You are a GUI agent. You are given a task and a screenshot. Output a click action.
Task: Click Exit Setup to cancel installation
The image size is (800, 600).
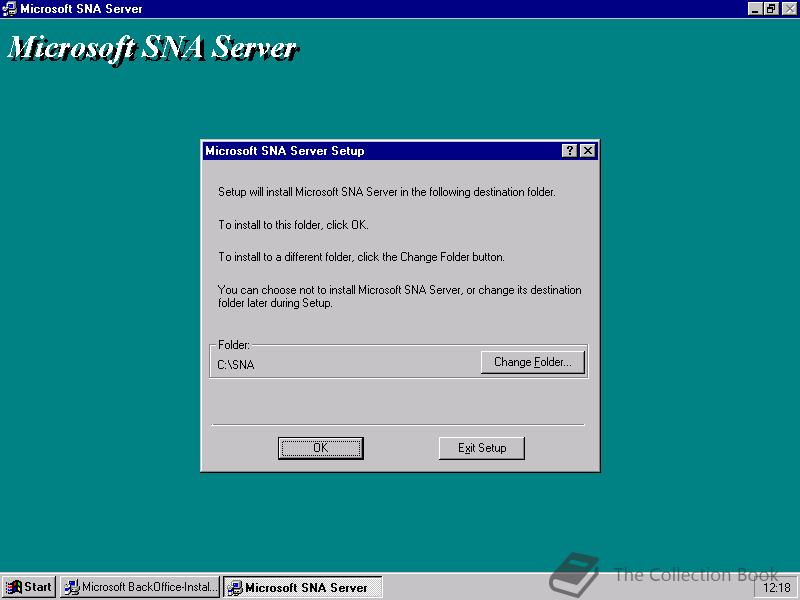[482, 448]
